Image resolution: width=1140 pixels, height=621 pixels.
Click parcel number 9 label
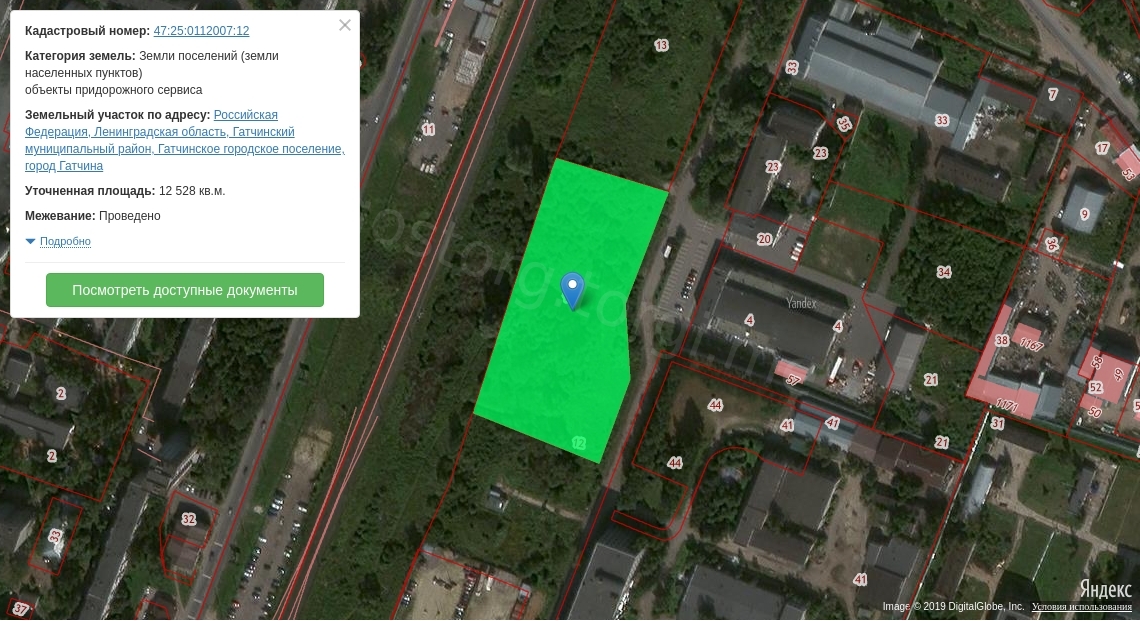(1084, 214)
